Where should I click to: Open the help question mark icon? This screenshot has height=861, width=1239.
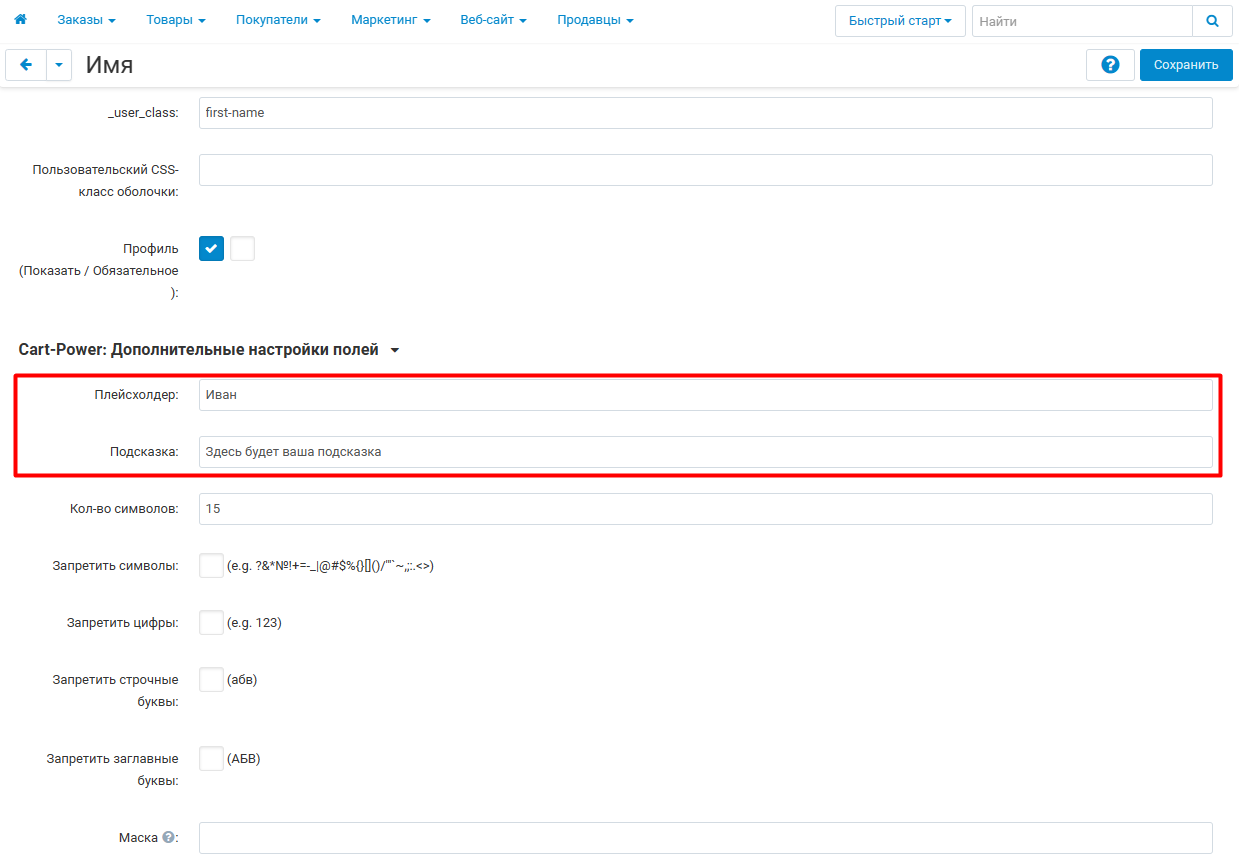pos(1110,65)
